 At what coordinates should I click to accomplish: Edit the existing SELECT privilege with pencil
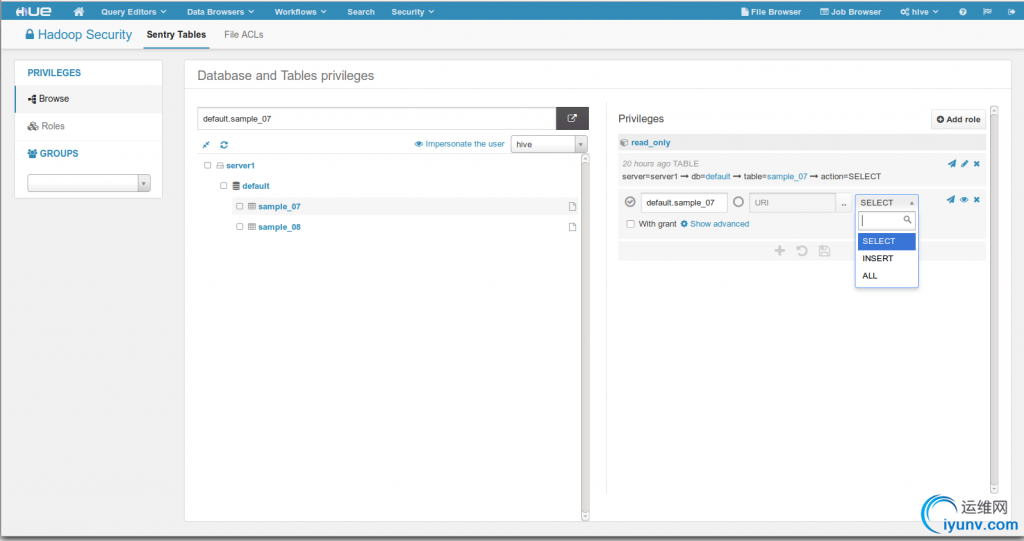coord(965,163)
